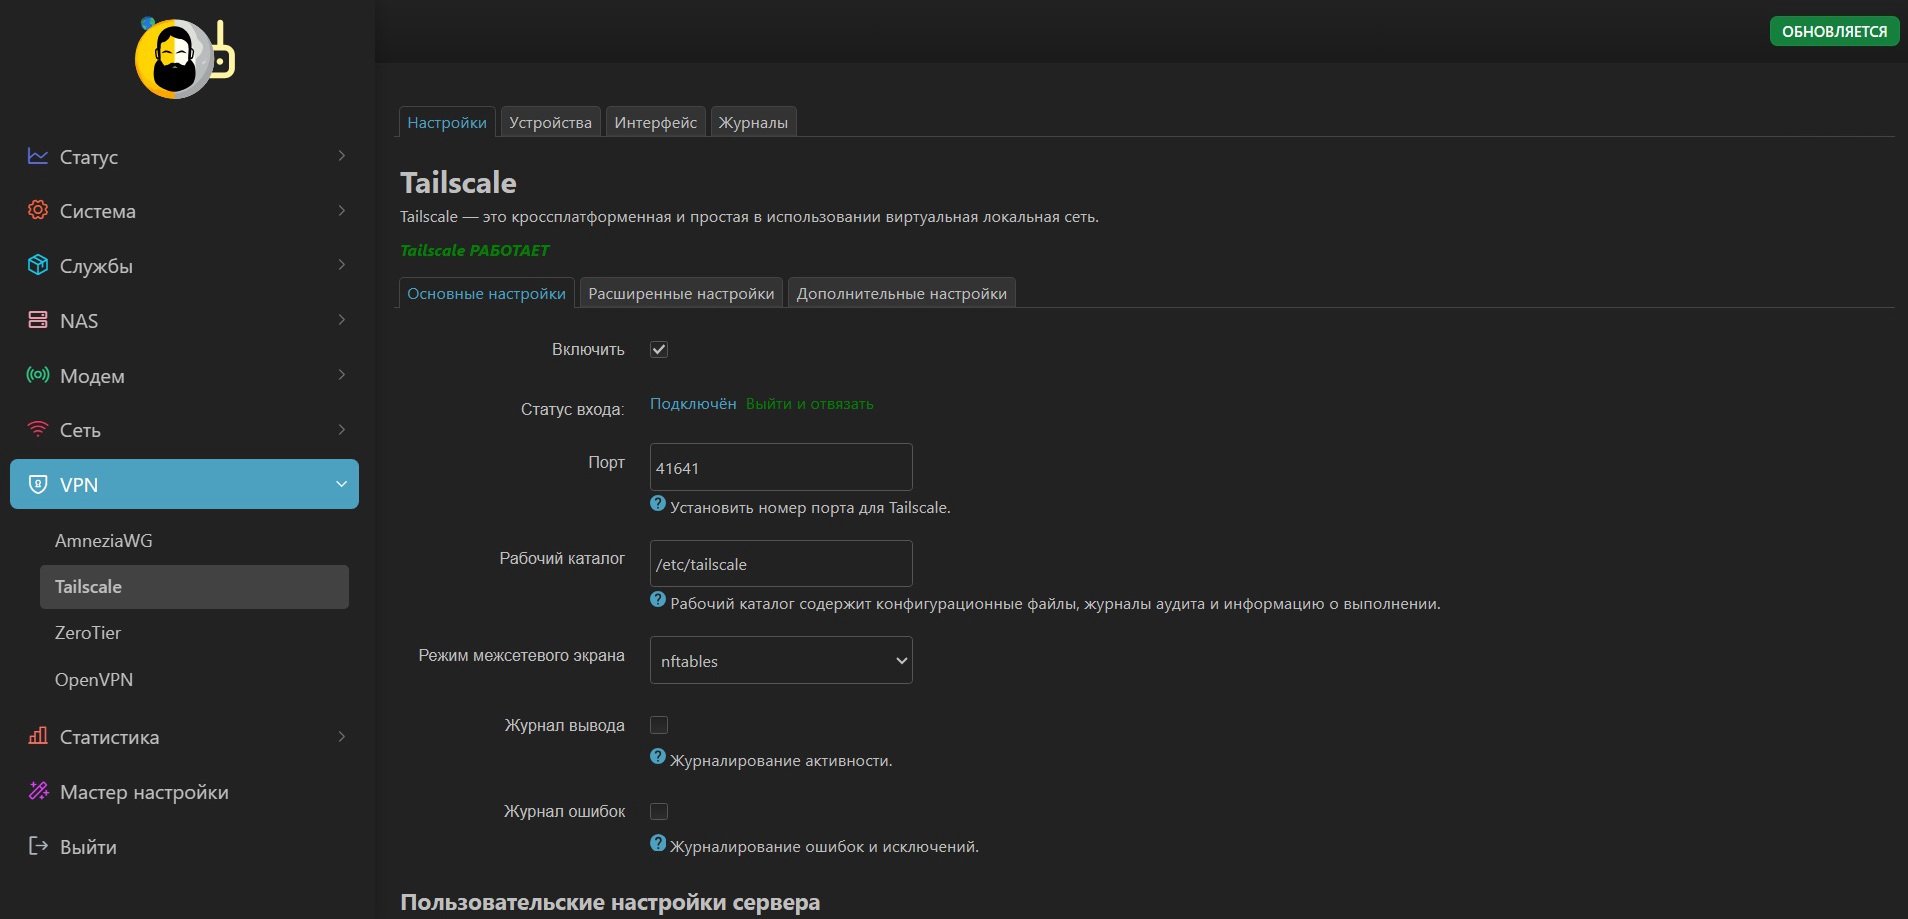The width and height of the screenshot is (1908, 919).
Task: Collapse the VPN menu chevron
Action: point(342,484)
